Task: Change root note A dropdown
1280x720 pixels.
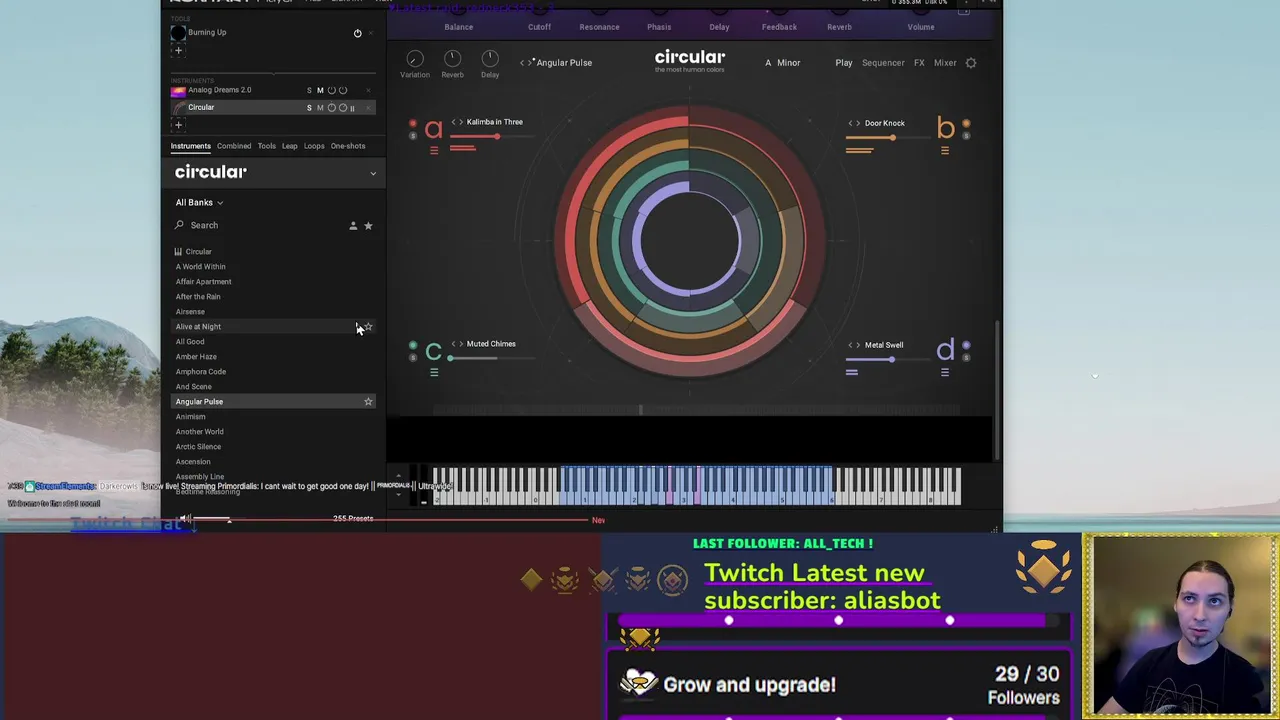Action: pyautogui.click(x=768, y=63)
